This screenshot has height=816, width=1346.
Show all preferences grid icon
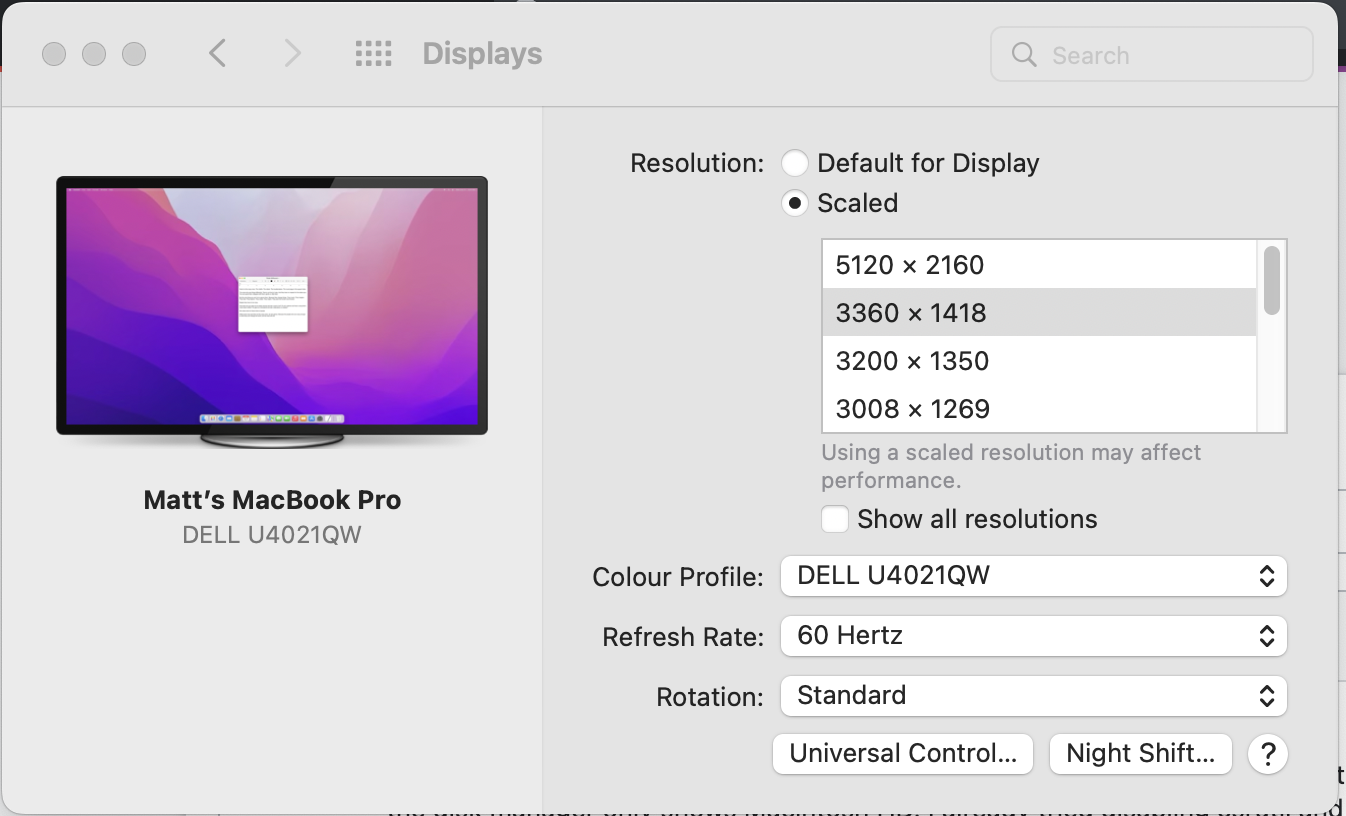coord(374,53)
